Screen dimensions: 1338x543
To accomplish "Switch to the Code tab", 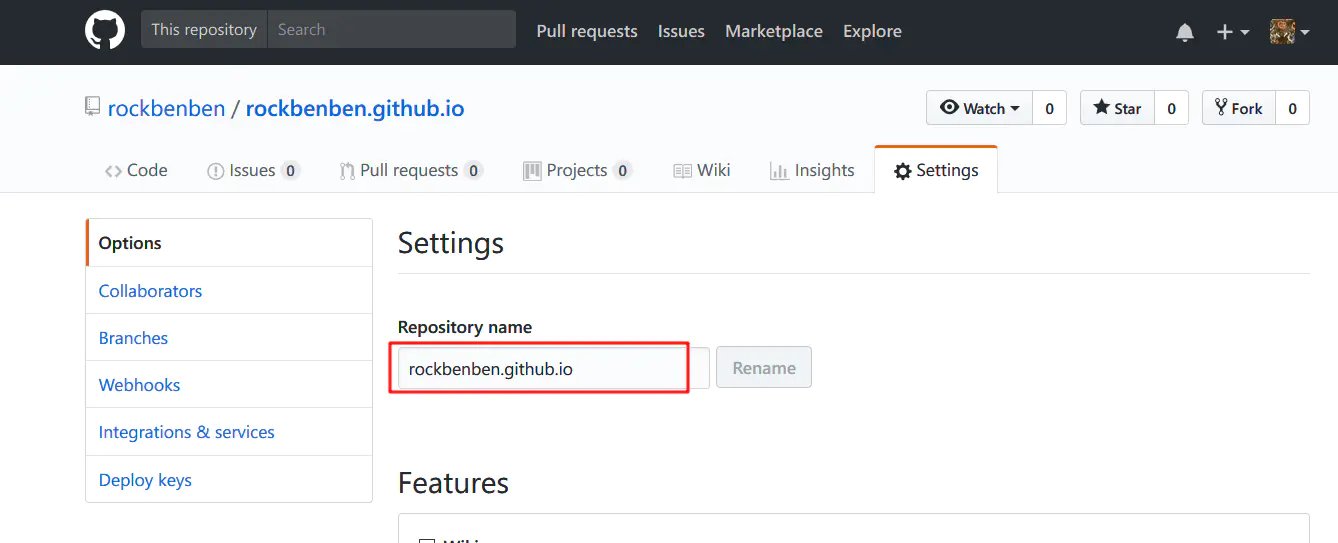I will 136,170.
